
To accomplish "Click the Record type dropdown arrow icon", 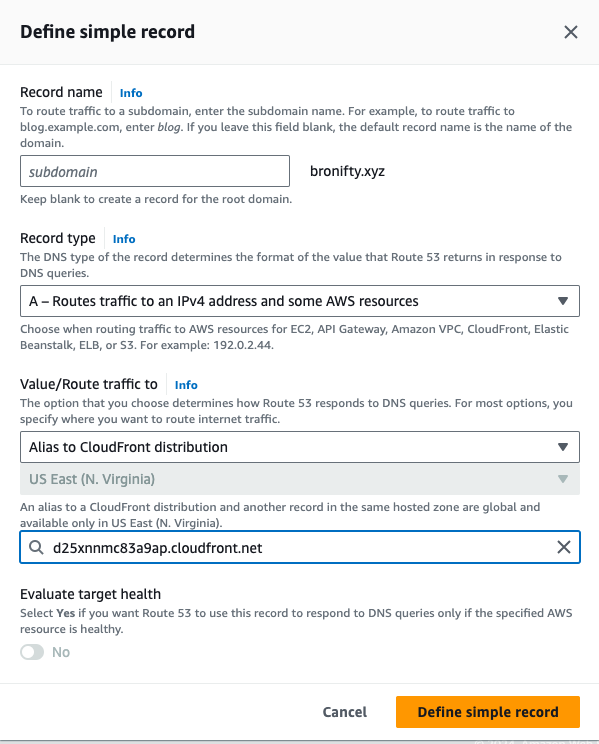I will [x=563, y=301].
